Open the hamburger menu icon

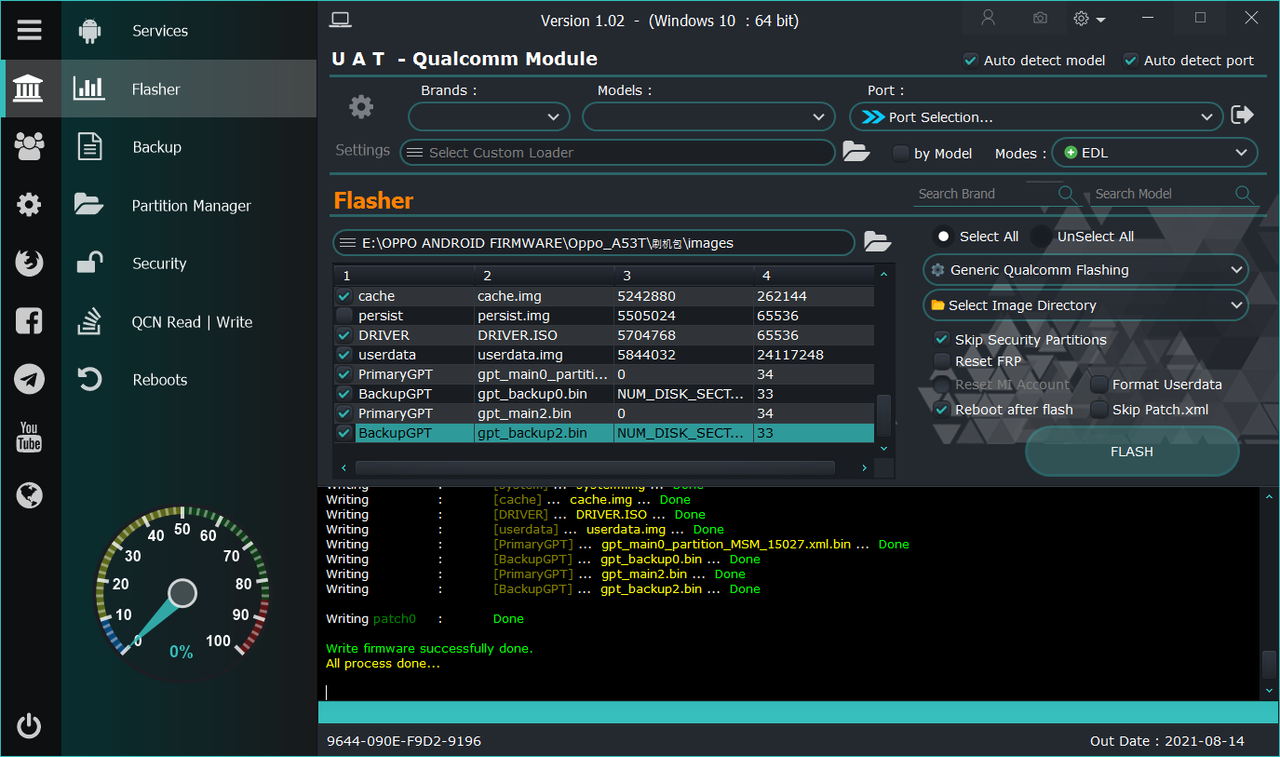pos(29,30)
